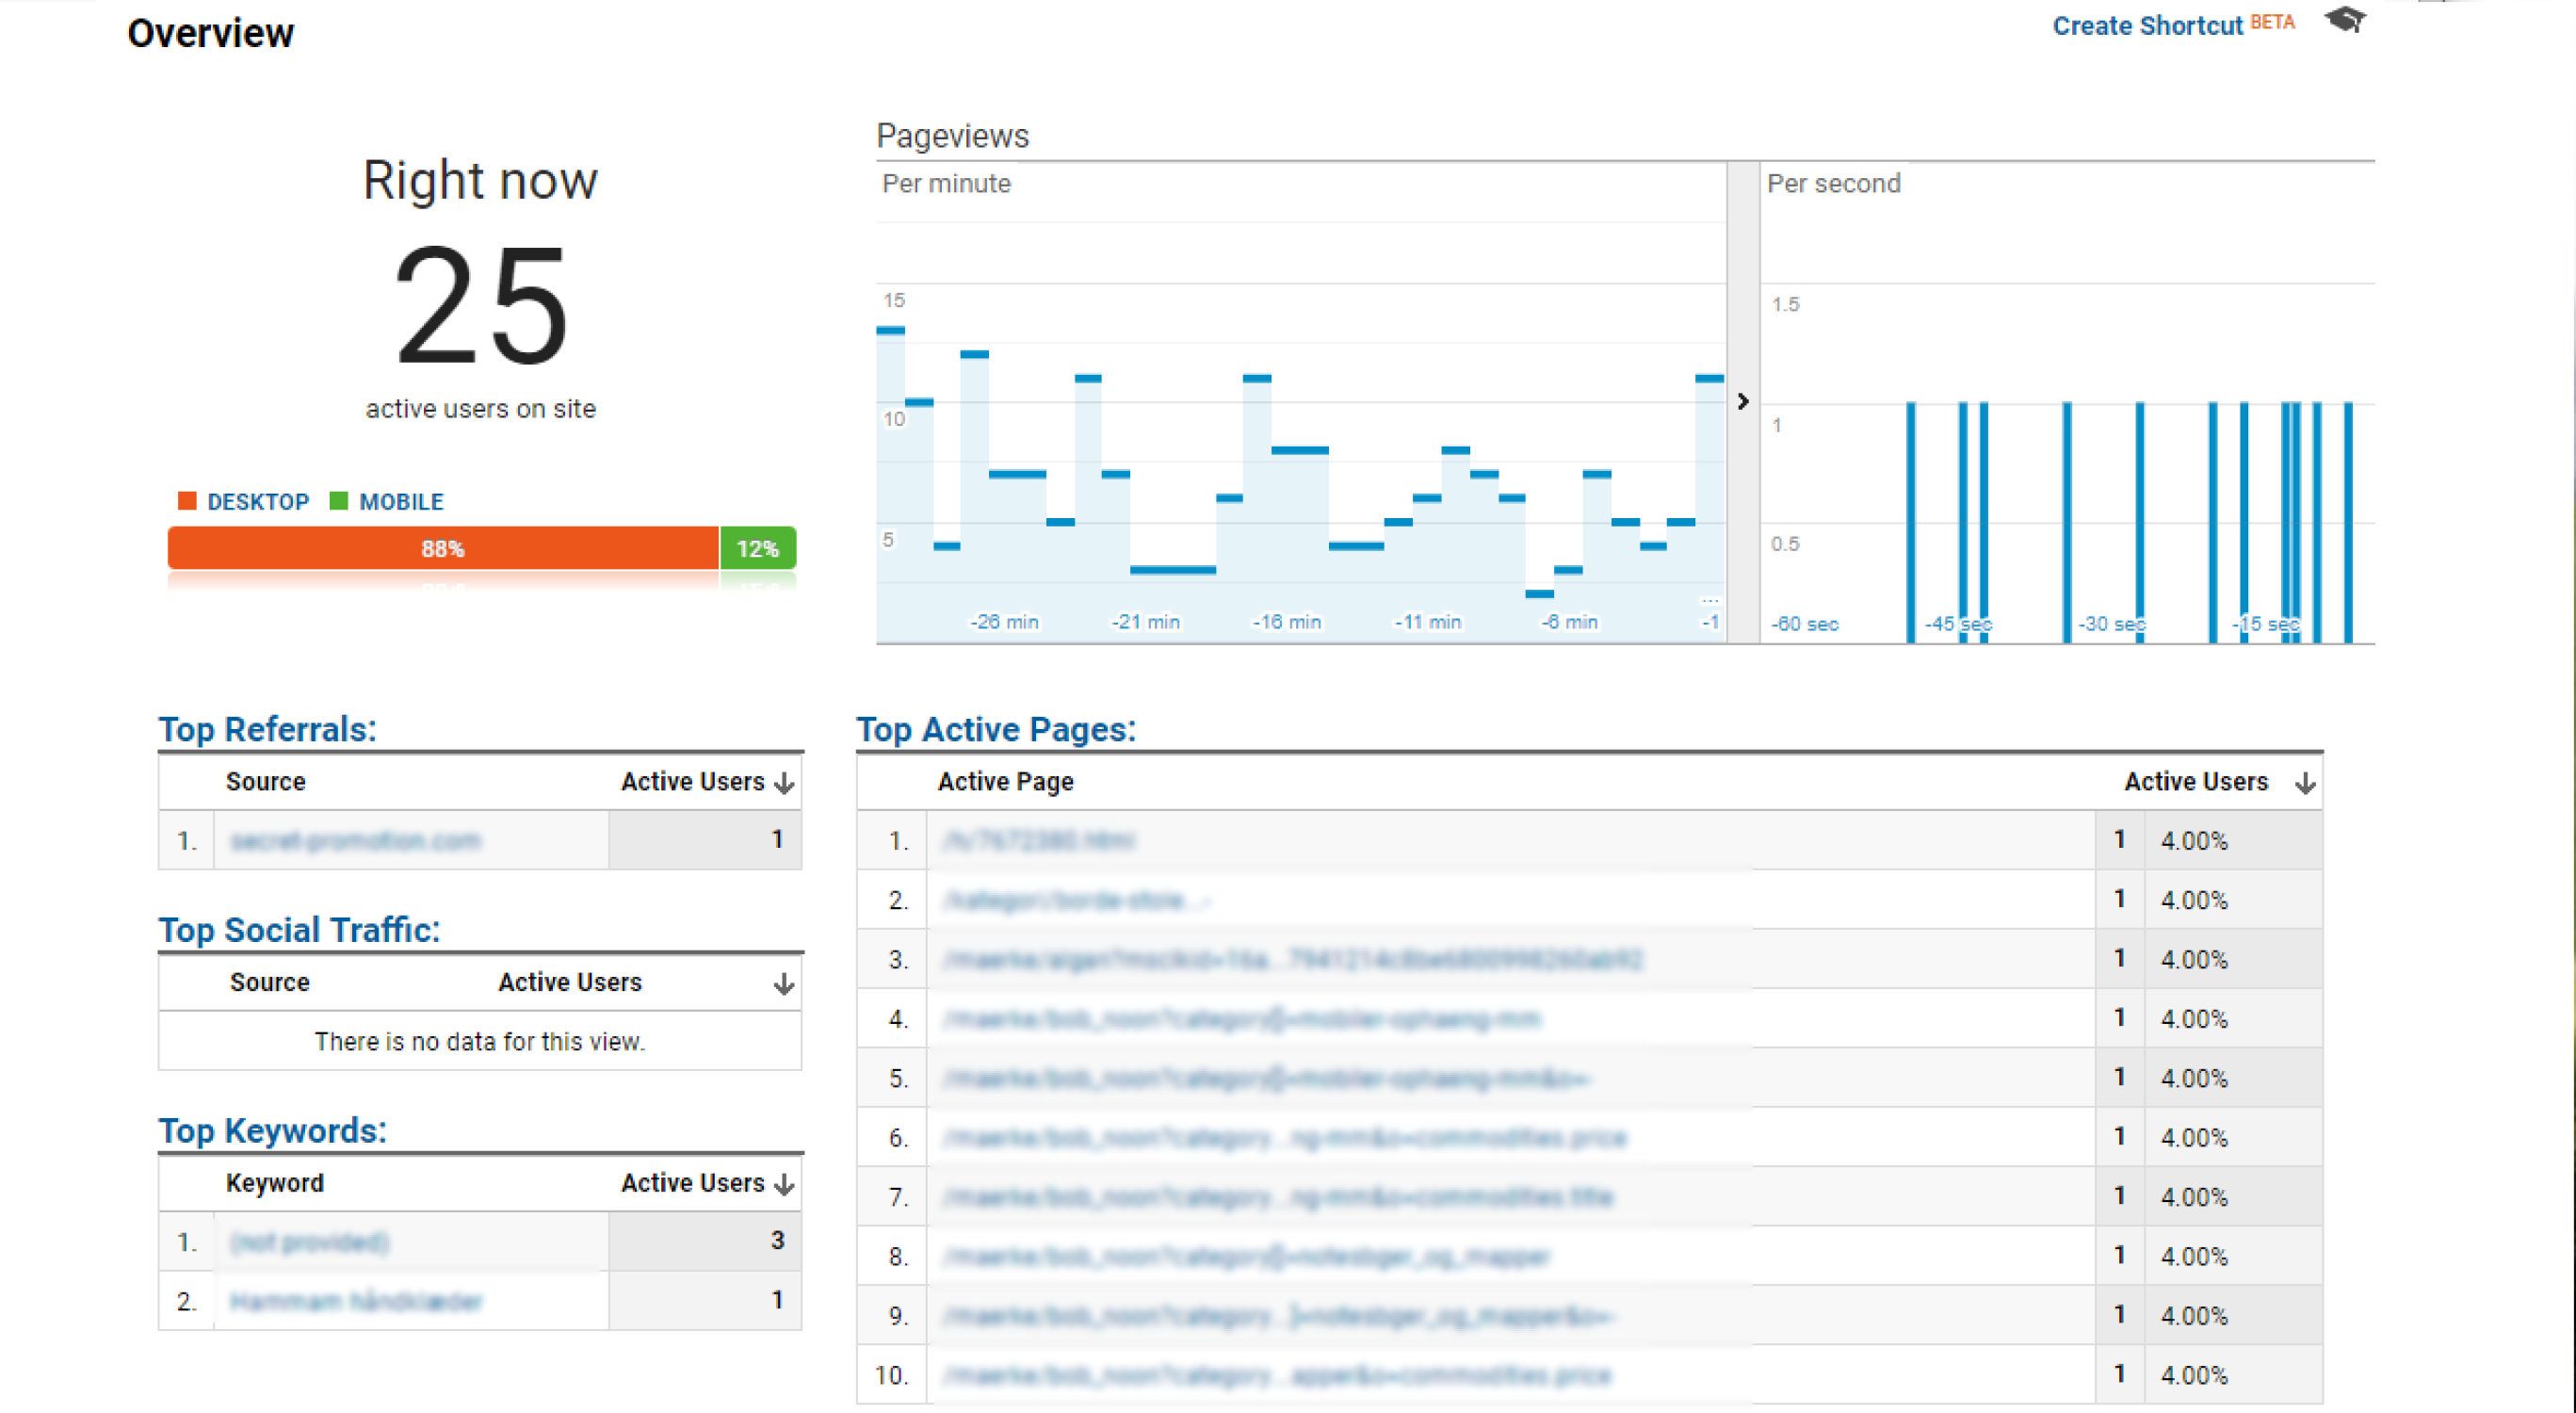
Task: Click the Per minute chart label
Action: click(x=946, y=184)
